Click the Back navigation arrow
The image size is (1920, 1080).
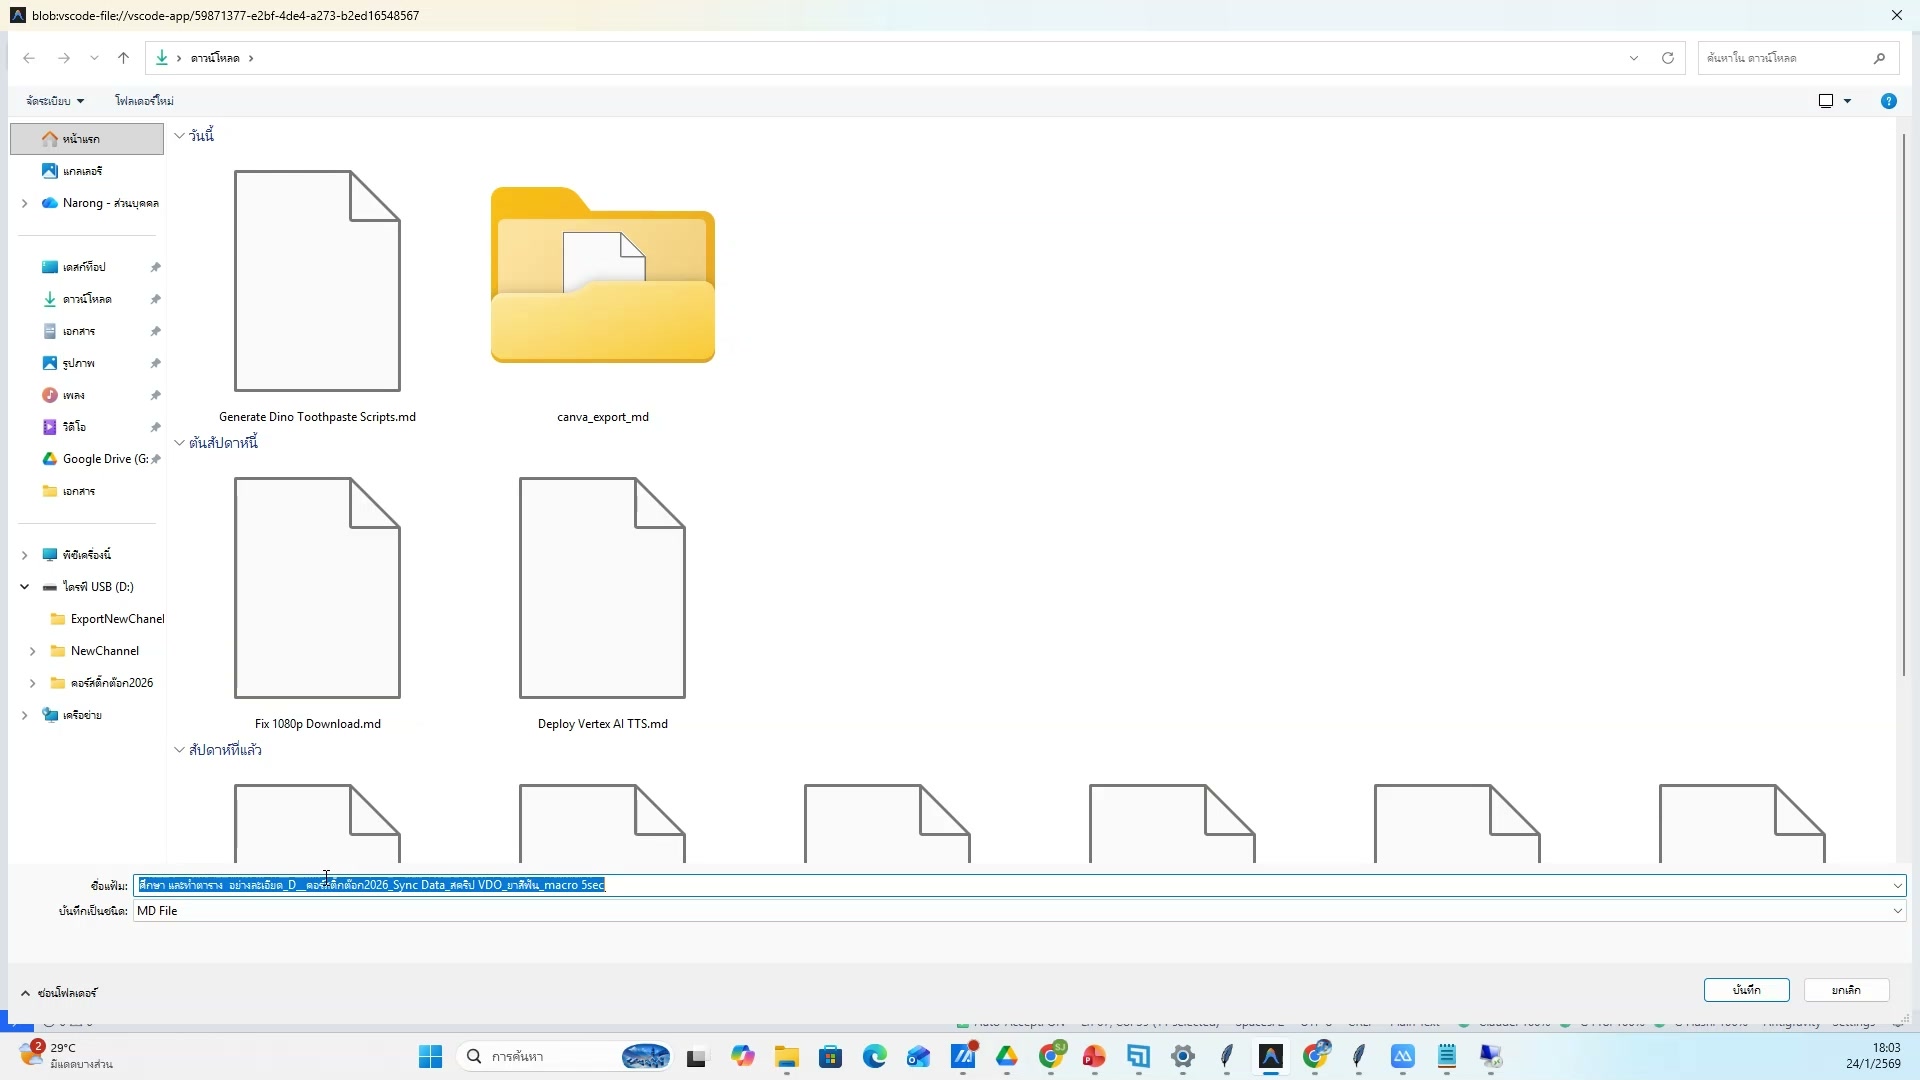pyautogui.click(x=29, y=58)
